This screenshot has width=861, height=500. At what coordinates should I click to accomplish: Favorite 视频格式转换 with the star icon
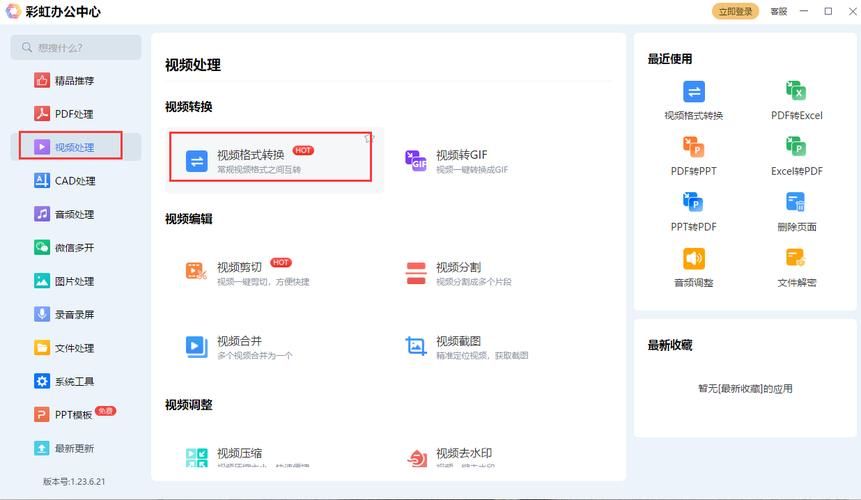point(368,138)
